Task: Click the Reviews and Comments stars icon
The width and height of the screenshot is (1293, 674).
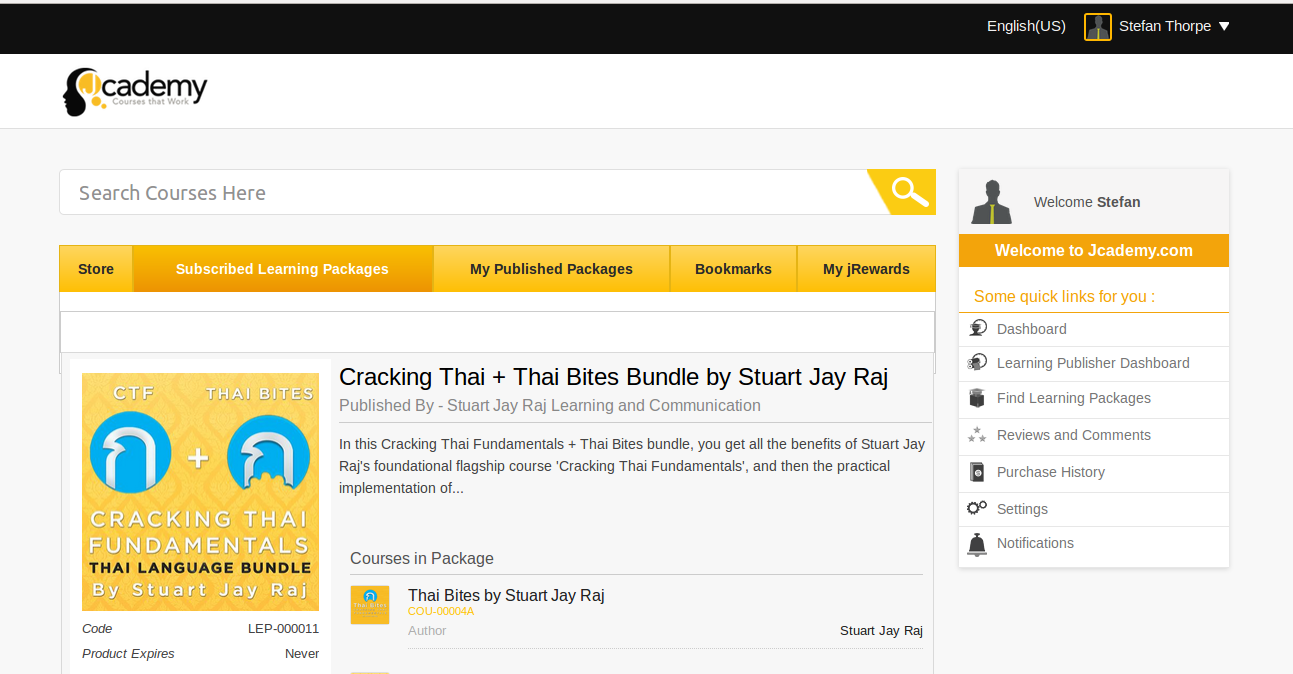Action: tap(977, 435)
